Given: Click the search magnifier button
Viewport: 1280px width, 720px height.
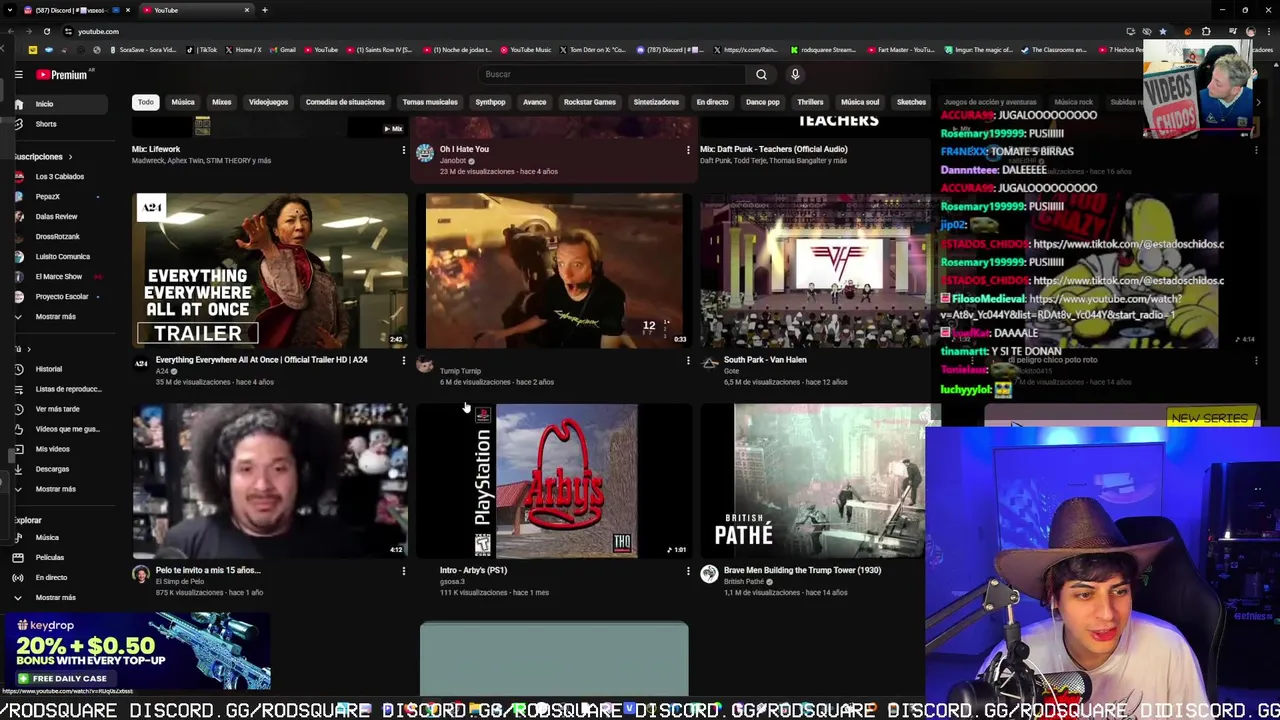Looking at the screenshot, I should tap(761, 74).
